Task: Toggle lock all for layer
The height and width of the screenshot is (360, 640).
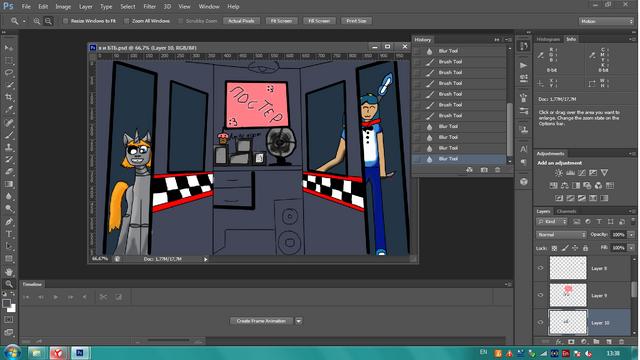Action: pos(586,248)
